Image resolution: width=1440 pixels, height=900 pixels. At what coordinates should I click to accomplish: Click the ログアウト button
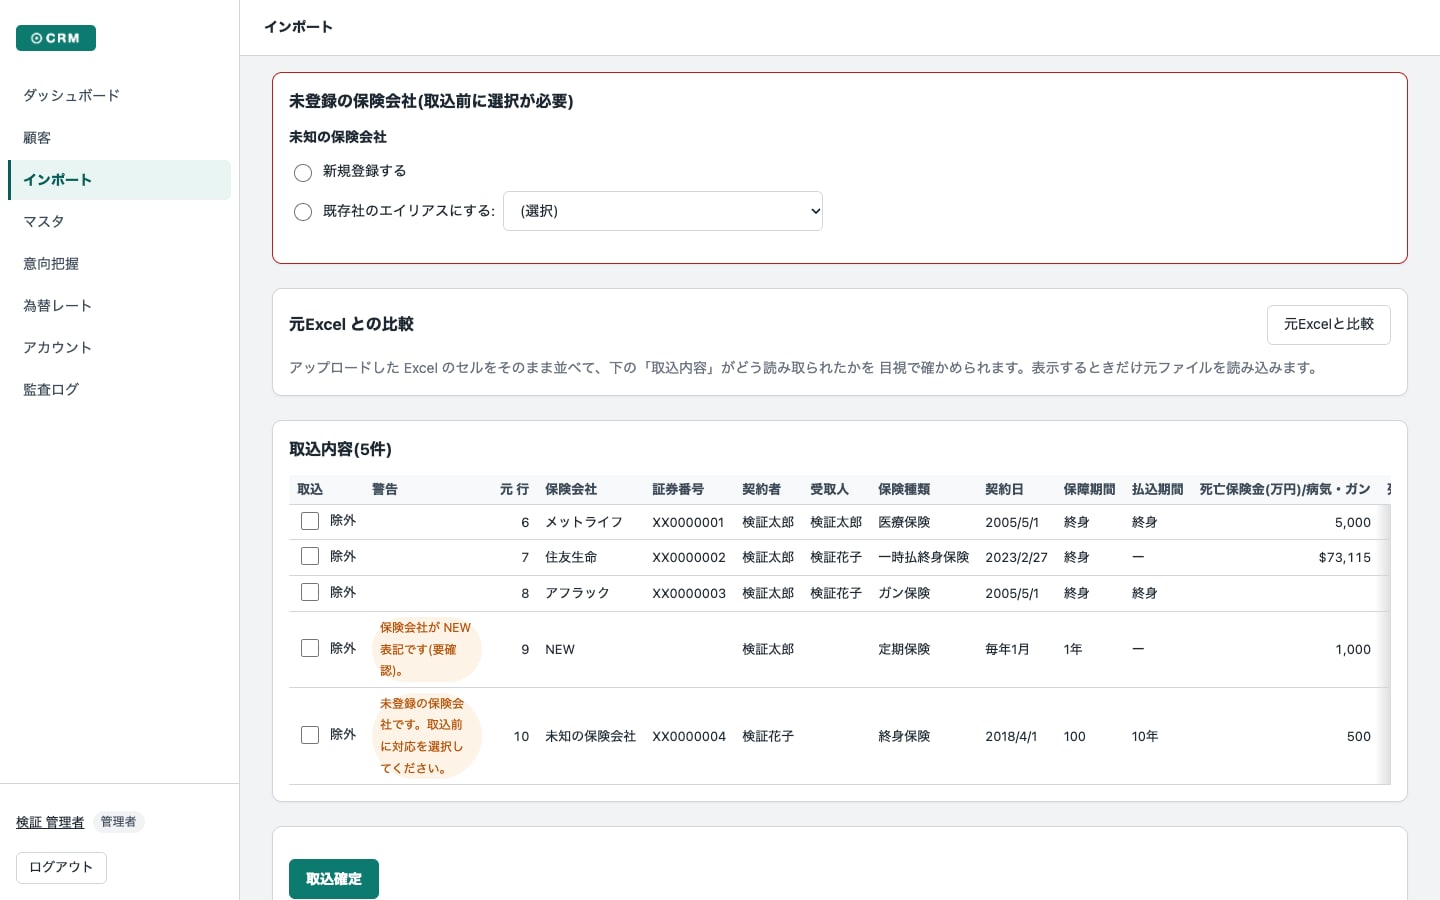61,867
